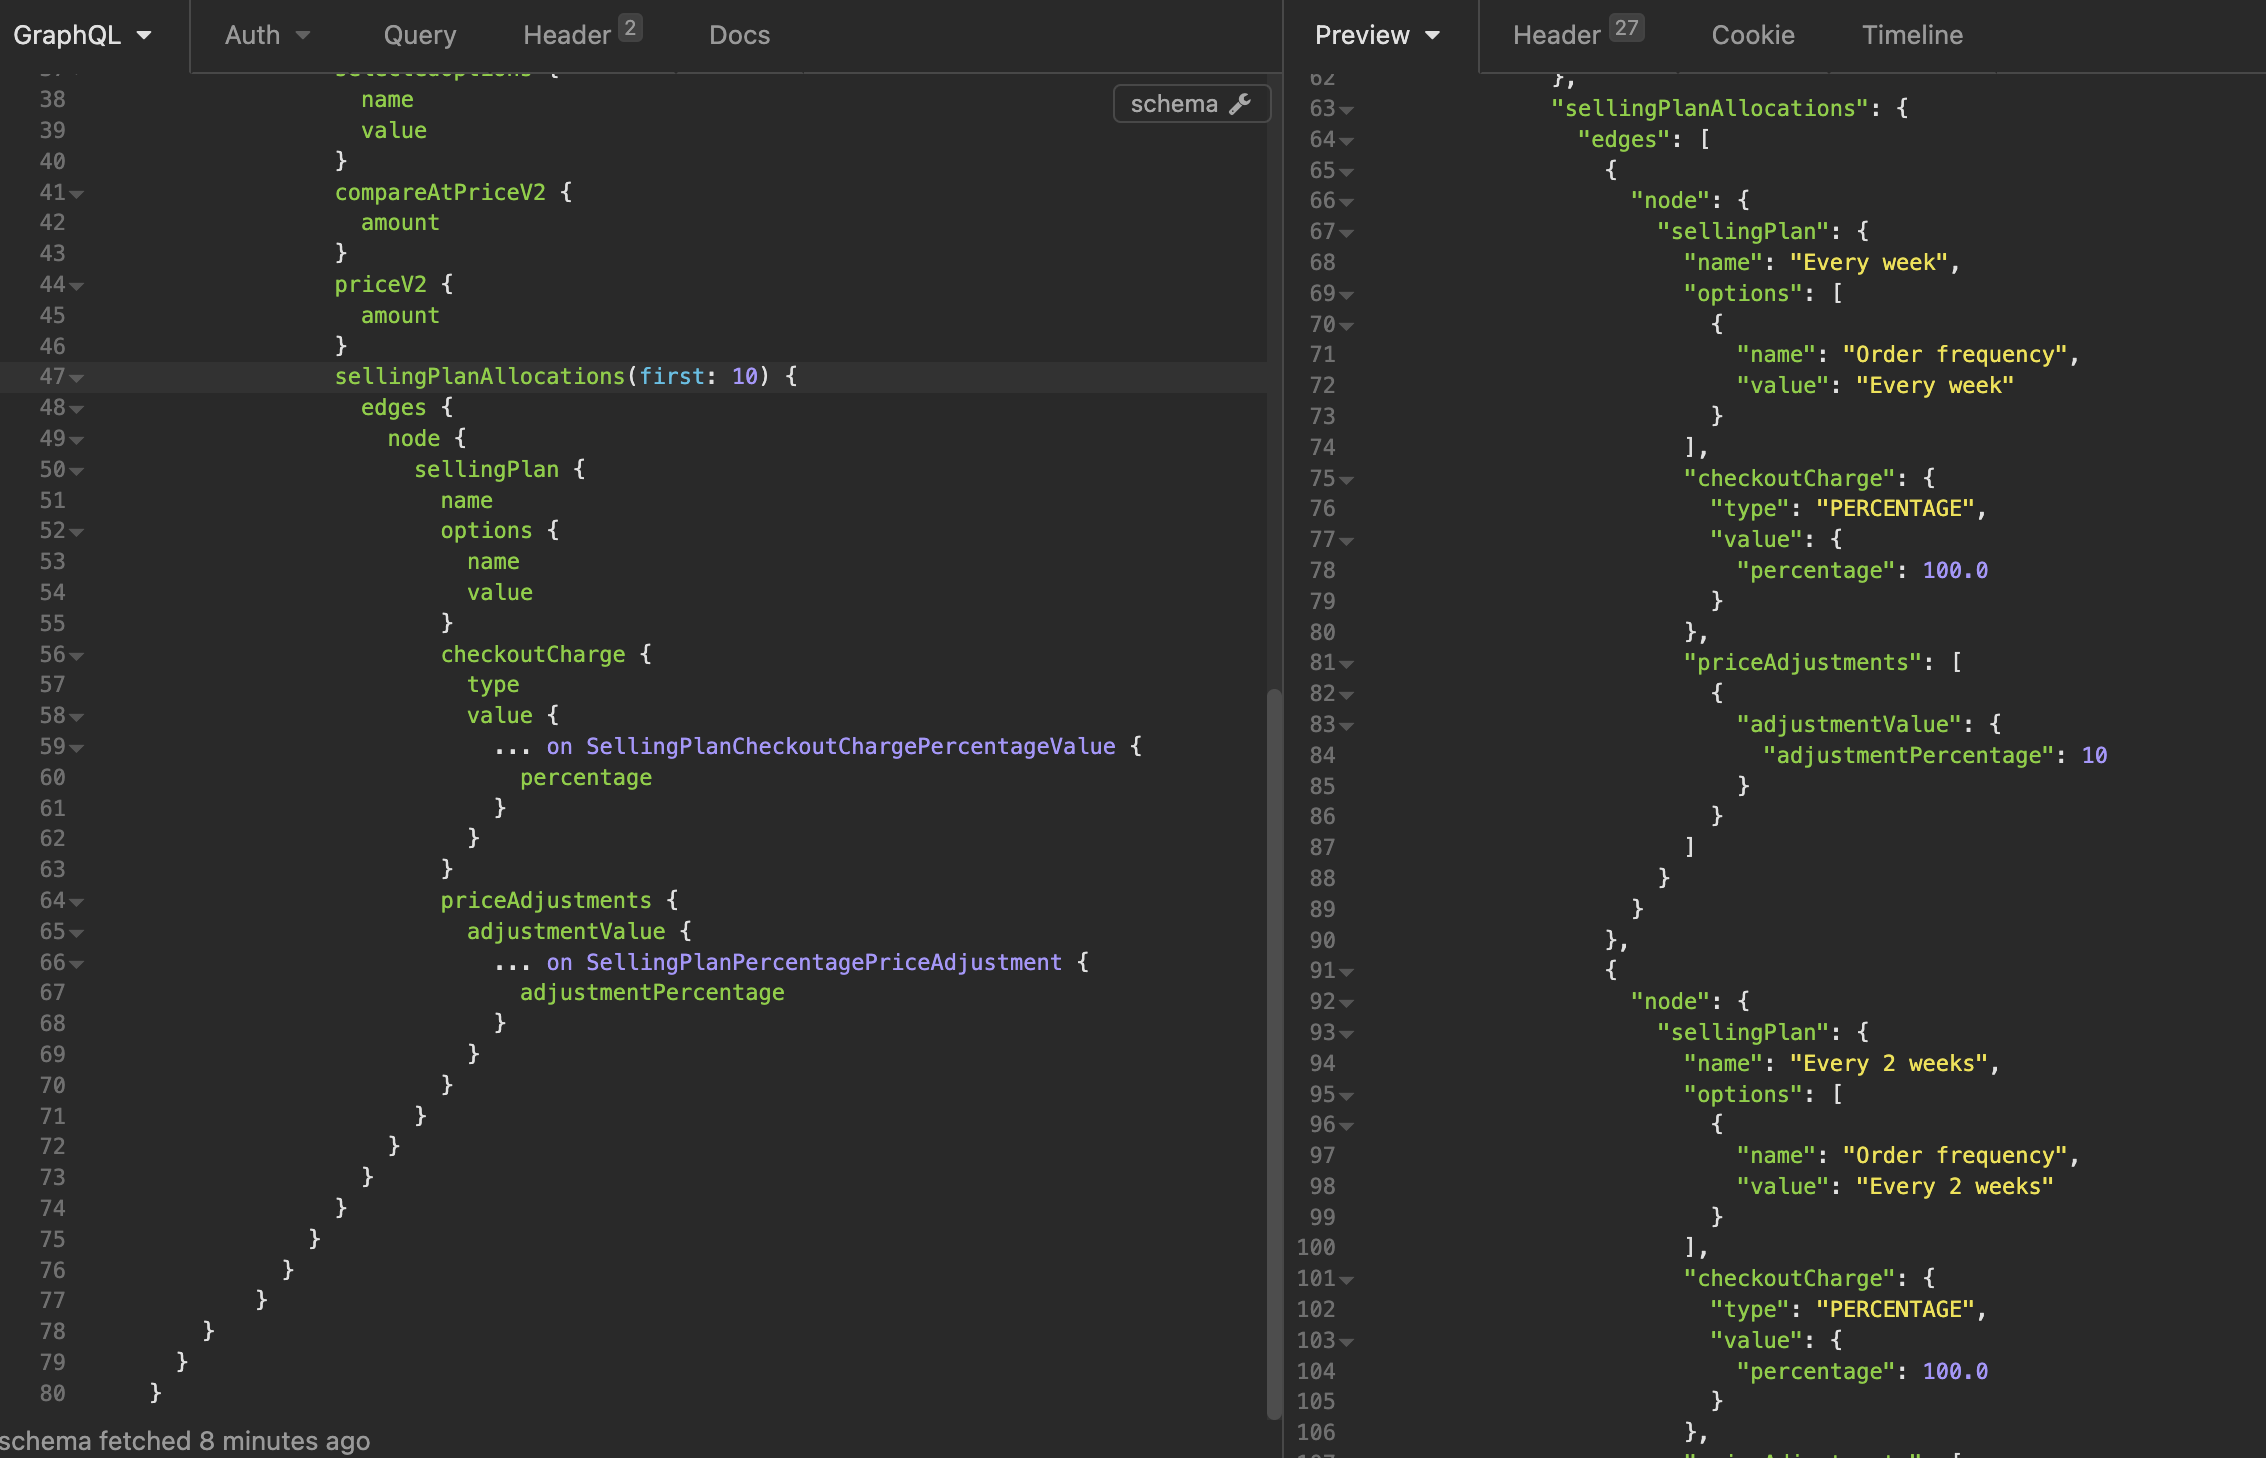Open the GraphQL body type dropdown
2266x1458 pixels.
82,35
